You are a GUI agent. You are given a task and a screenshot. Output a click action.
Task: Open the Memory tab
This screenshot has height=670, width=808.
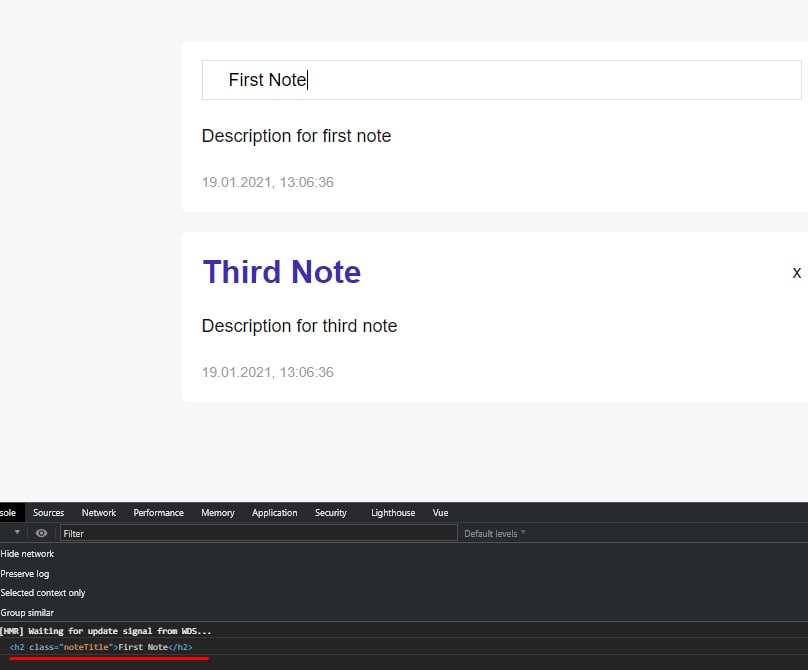[x=217, y=513]
